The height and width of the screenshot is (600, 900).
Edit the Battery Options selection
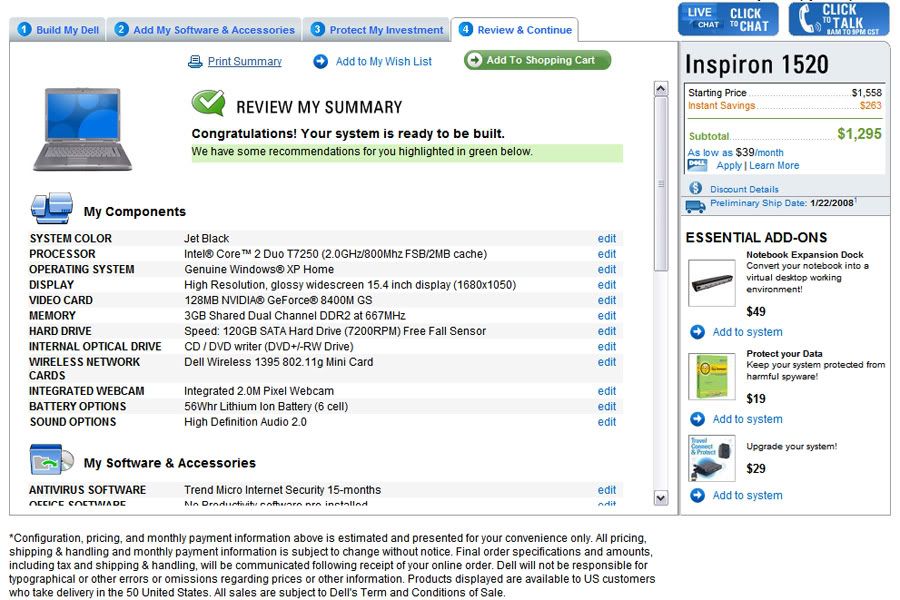[x=607, y=407]
